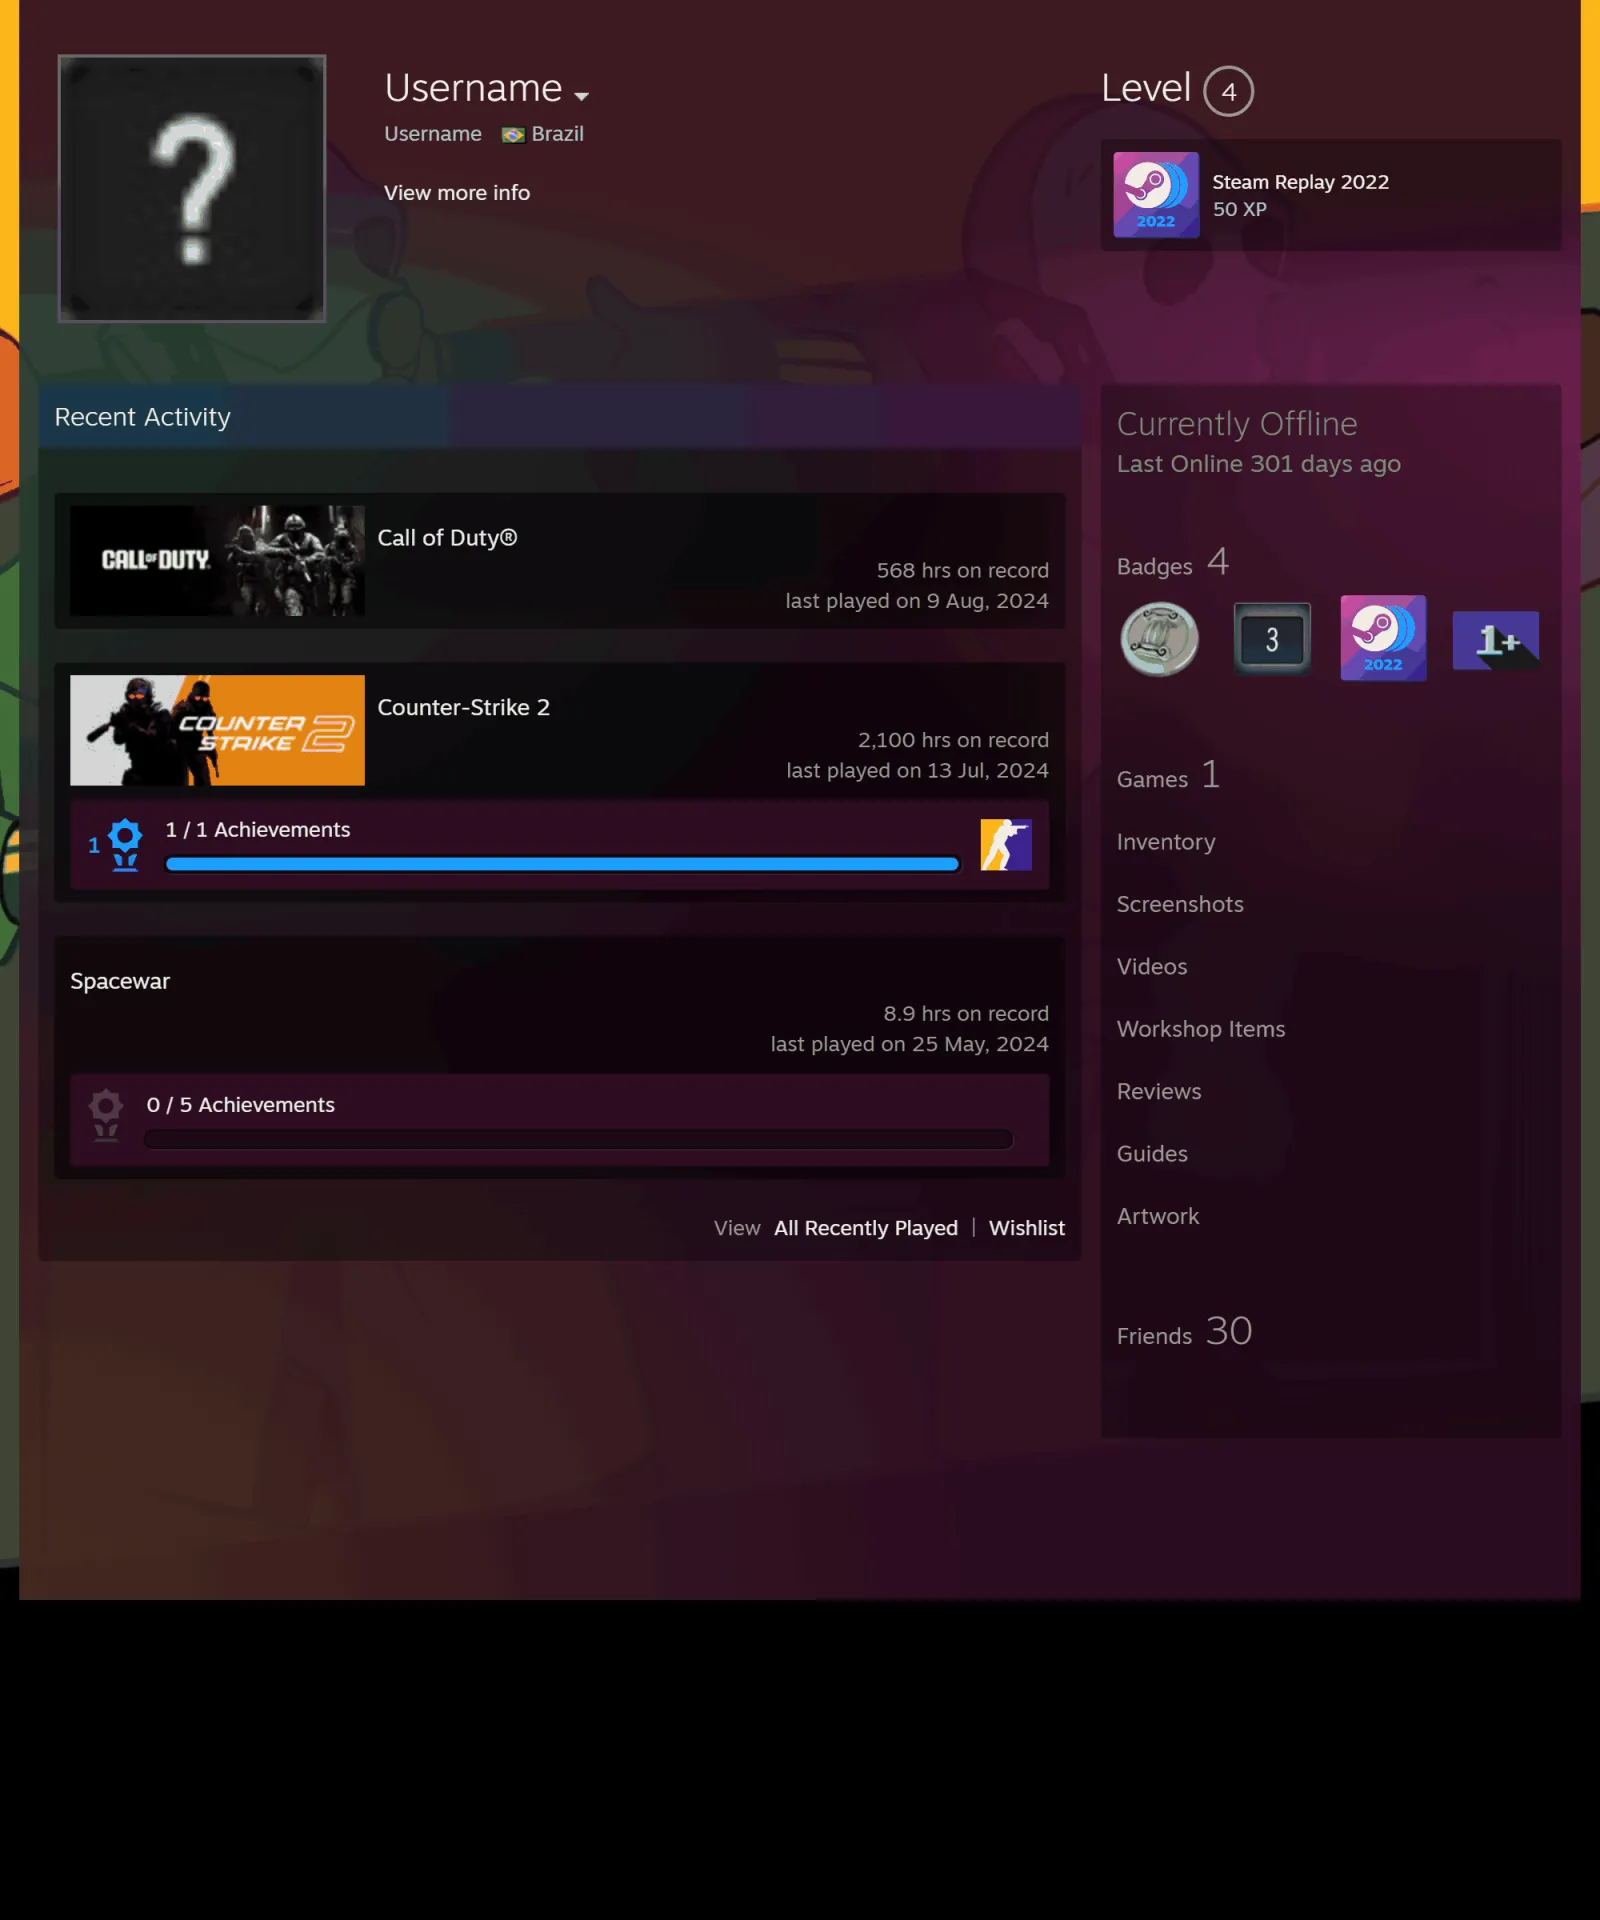Click the Brazil flag icon

(513, 135)
